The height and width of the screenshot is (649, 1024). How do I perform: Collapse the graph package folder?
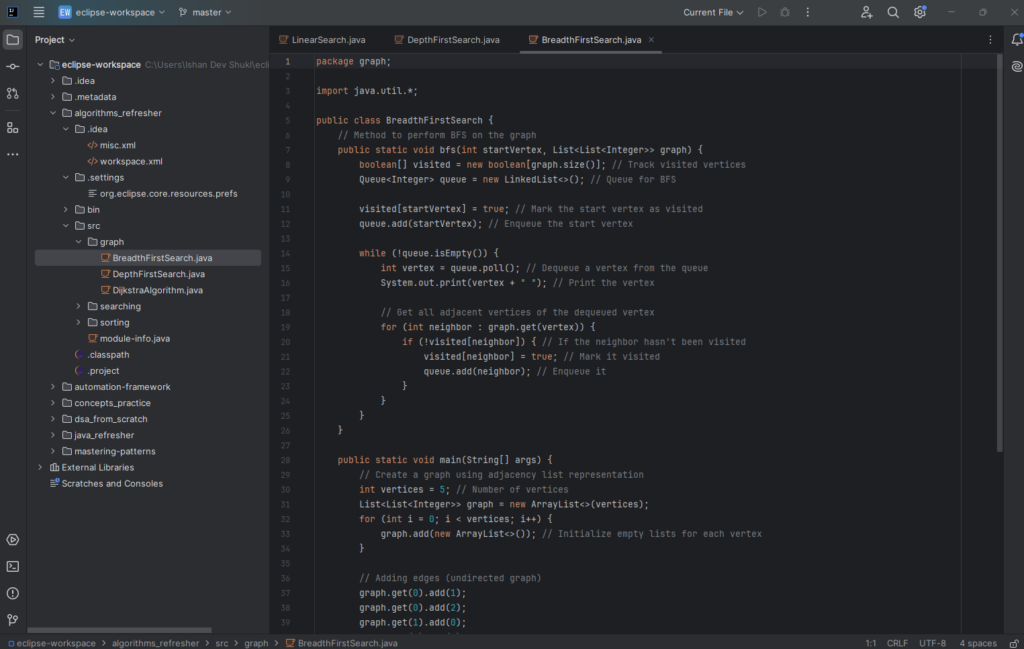[78, 241]
